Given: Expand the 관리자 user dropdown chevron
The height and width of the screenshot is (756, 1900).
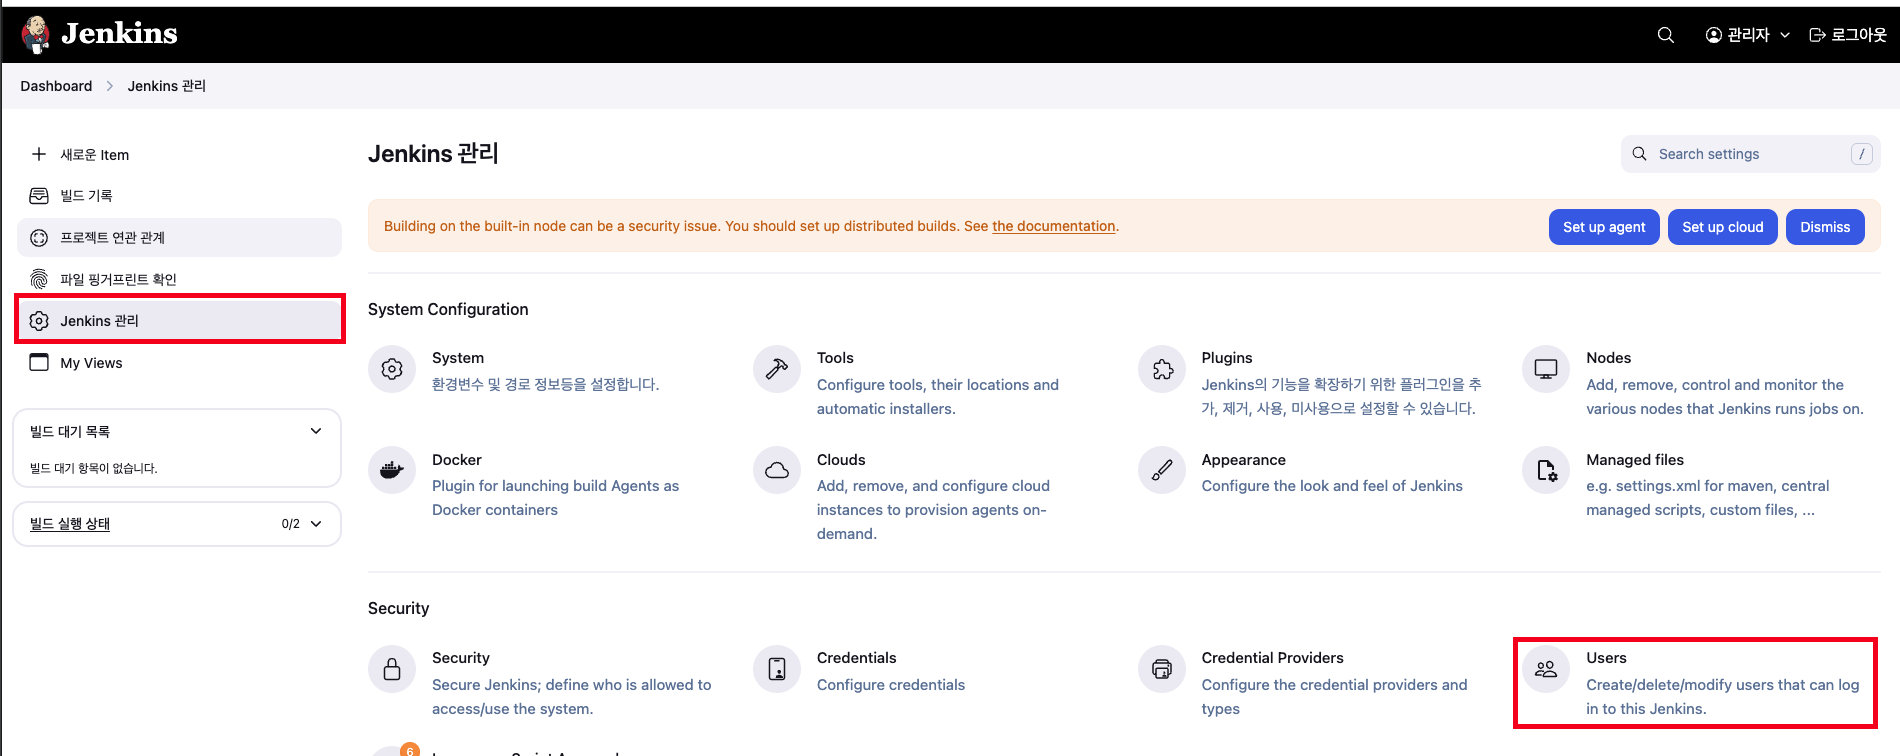Looking at the screenshot, I should tap(1785, 35).
